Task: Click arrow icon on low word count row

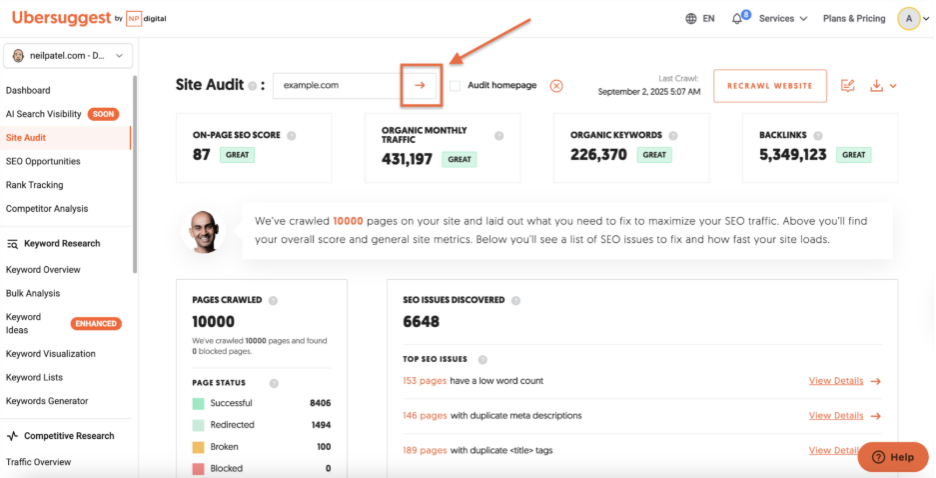Action: pyautogui.click(x=876, y=381)
